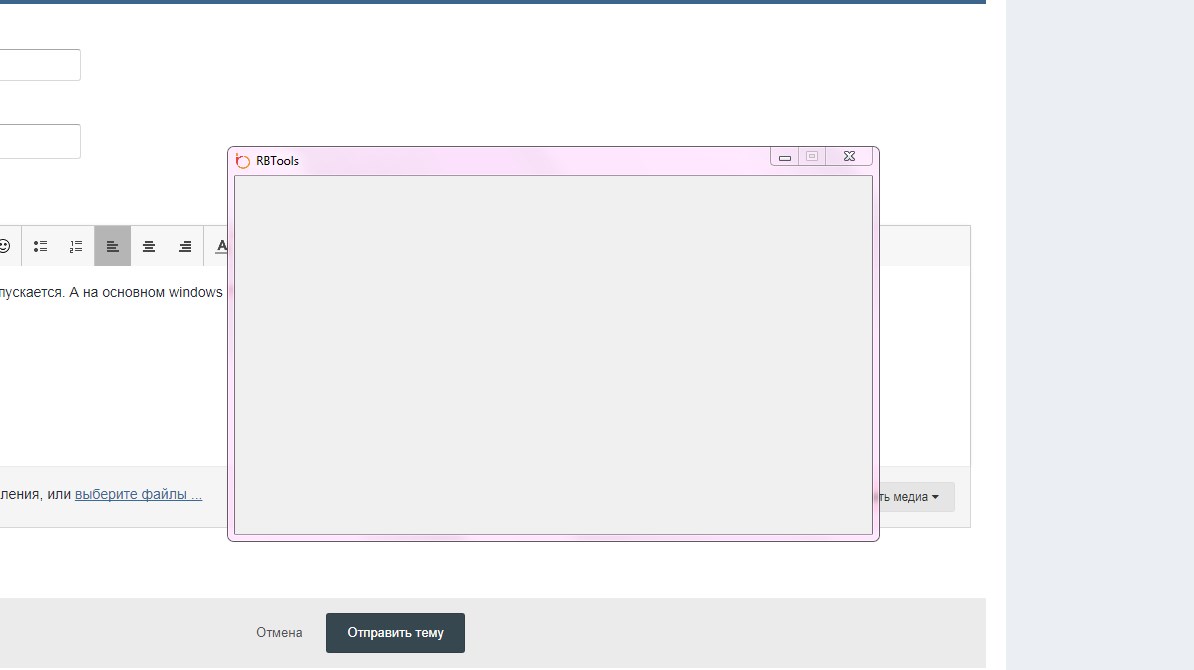The height and width of the screenshot is (670, 1194).
Task: Click the 'выберите файлы ...' link
Action: 138,494
